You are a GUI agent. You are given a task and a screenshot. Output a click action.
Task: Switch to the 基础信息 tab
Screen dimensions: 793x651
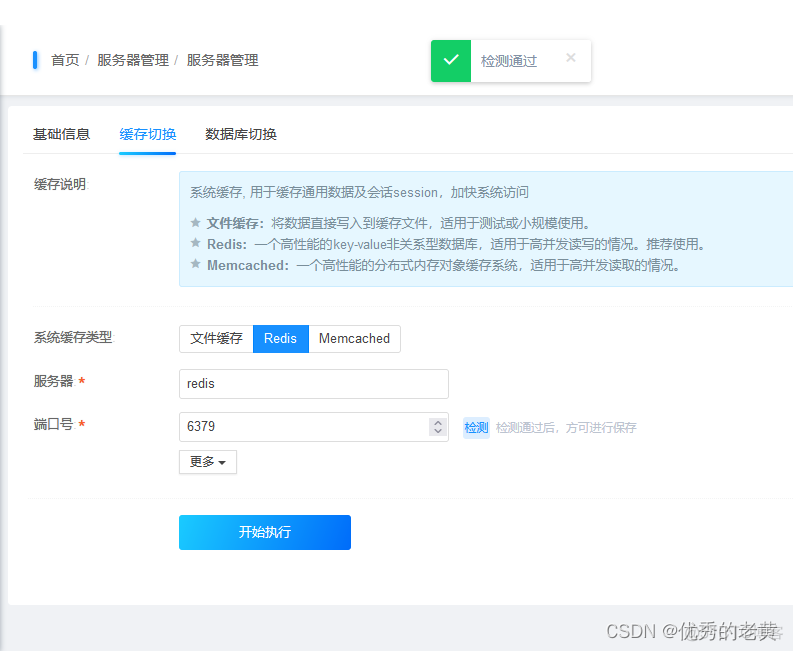61,134
